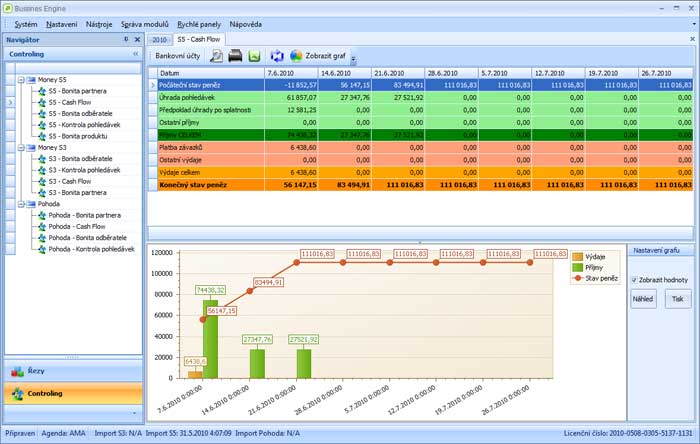Screen dimensions: 700x444
Task: Click the orange Výdaje legend swatch
Action: coord(578,256)
